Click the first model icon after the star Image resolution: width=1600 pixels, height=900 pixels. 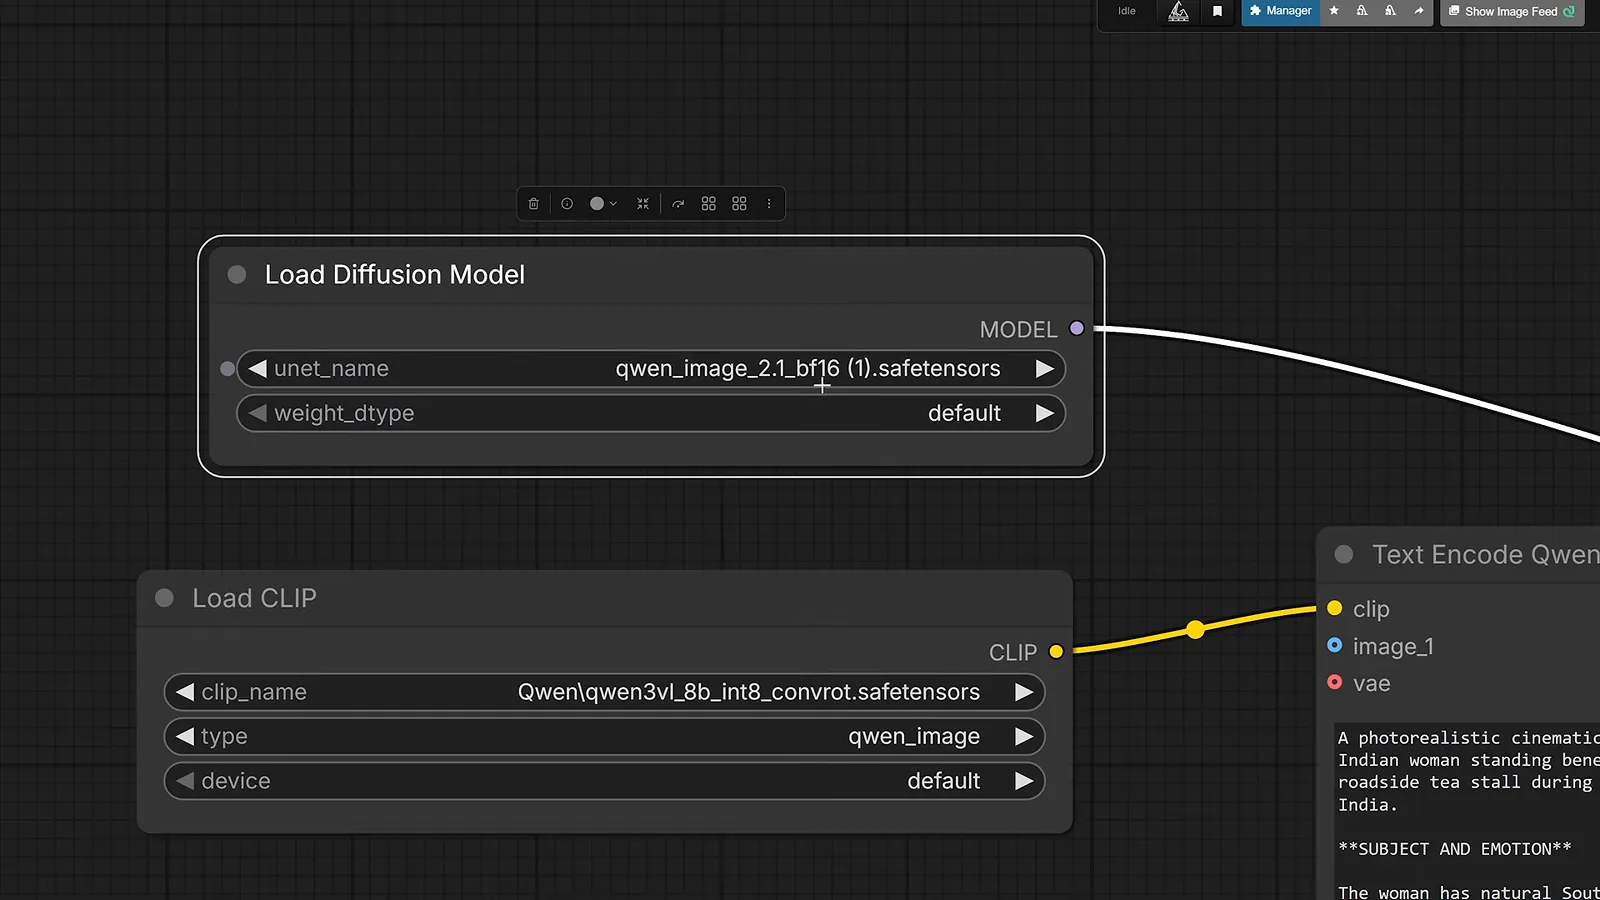pyautogui.click(x=1362, y=11)
